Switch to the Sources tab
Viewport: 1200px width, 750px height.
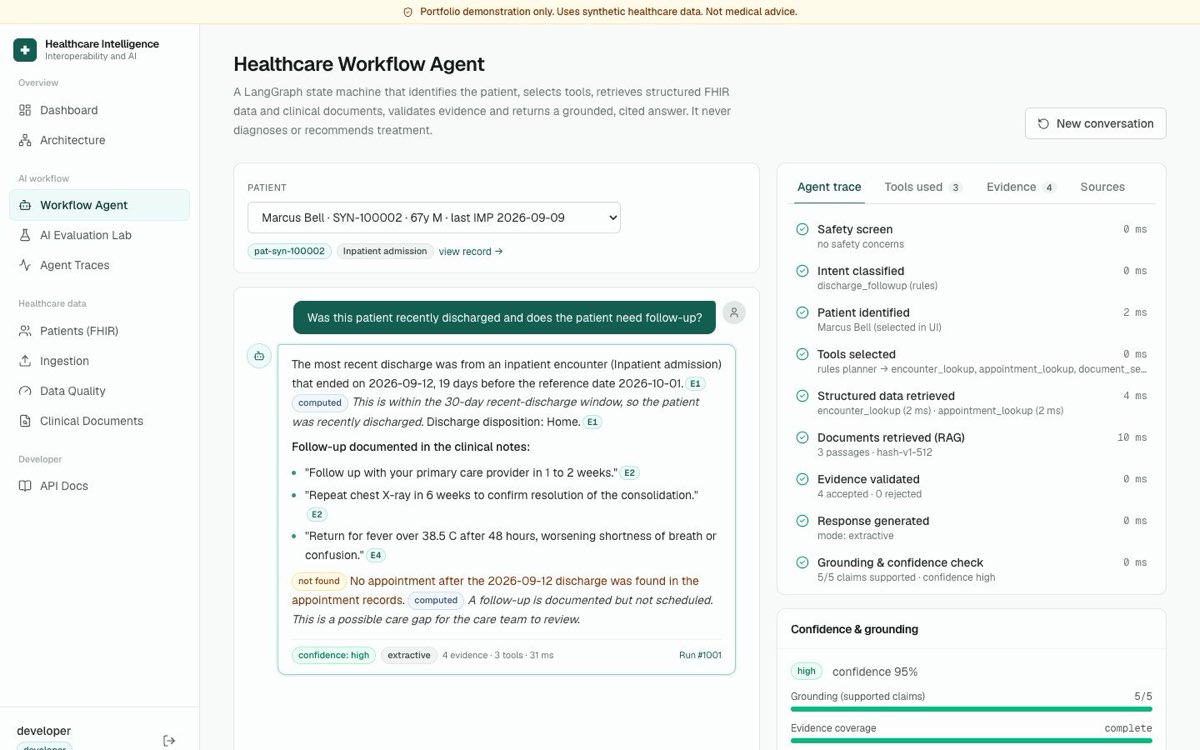(x=1102, y=187)
